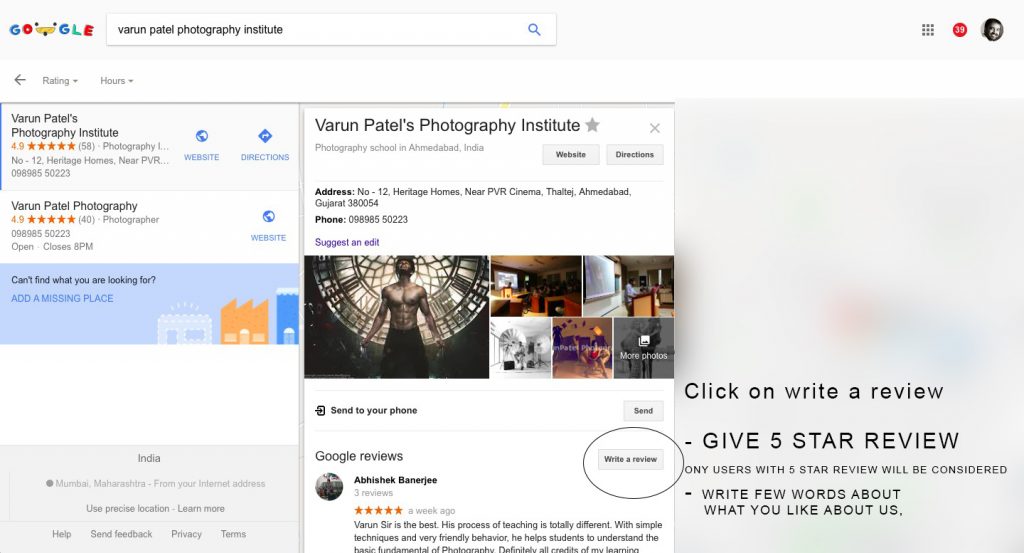The height and width of the screenshot is (553, 1024).
Task: Click the (58) review count
Action: tap(86, 146)
